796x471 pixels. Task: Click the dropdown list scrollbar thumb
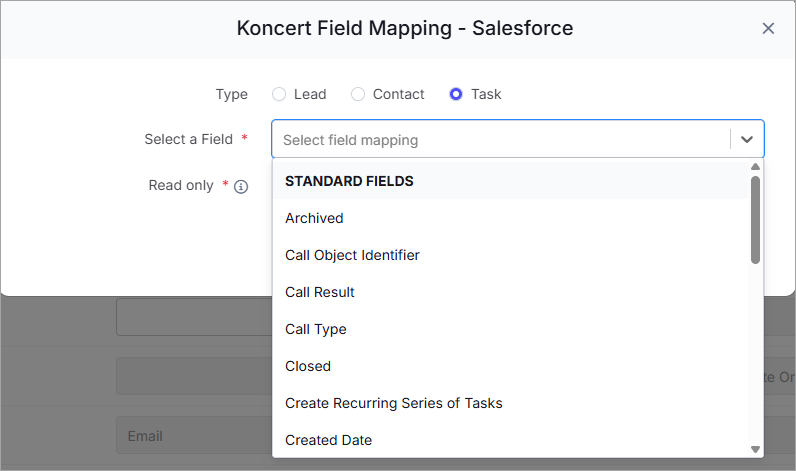pos(755,220)
